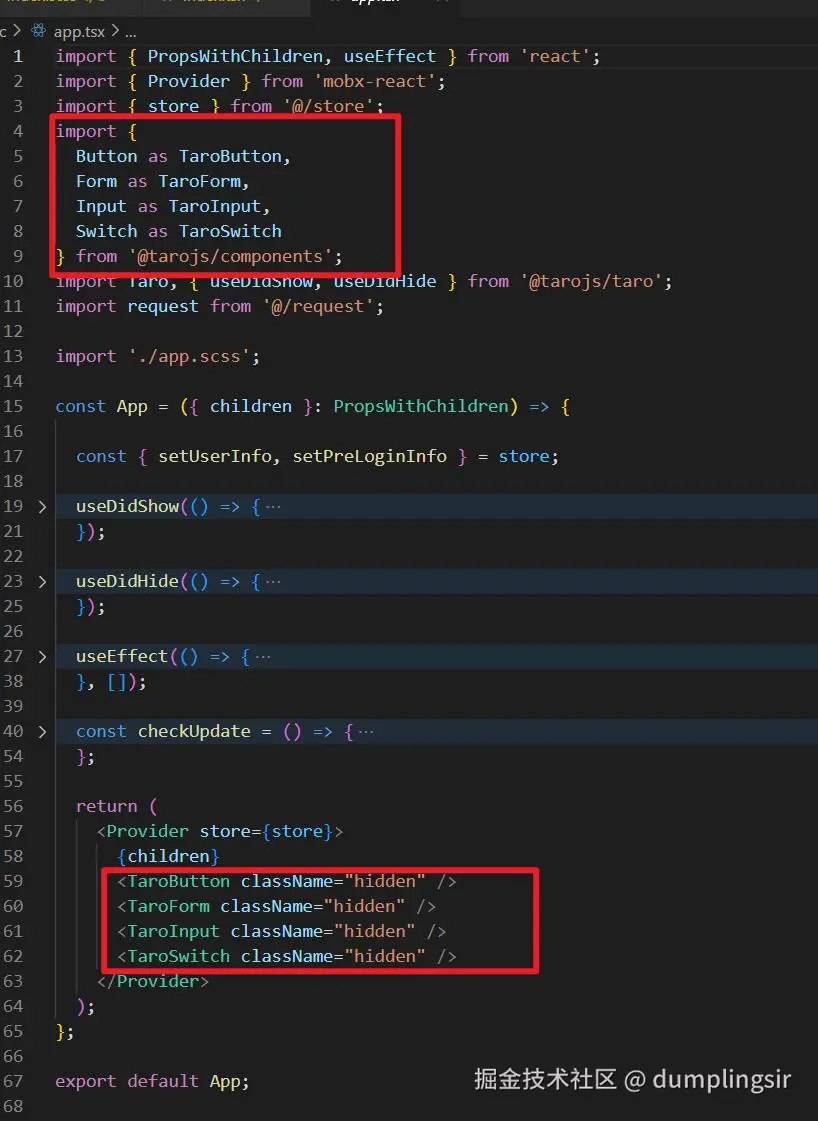
Task: Click line number 1 in the gutter
Action: click(18, 56)
